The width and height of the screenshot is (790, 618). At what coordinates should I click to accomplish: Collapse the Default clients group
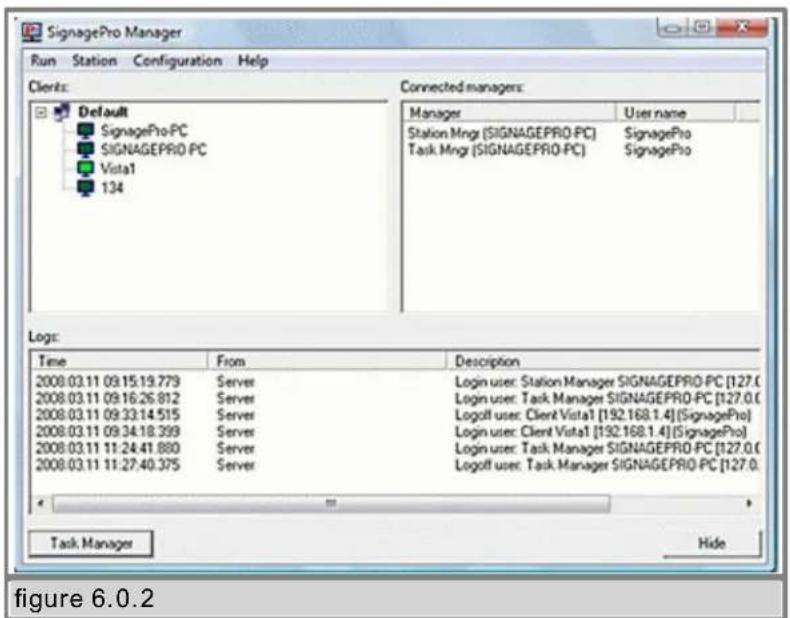[41, 112]
